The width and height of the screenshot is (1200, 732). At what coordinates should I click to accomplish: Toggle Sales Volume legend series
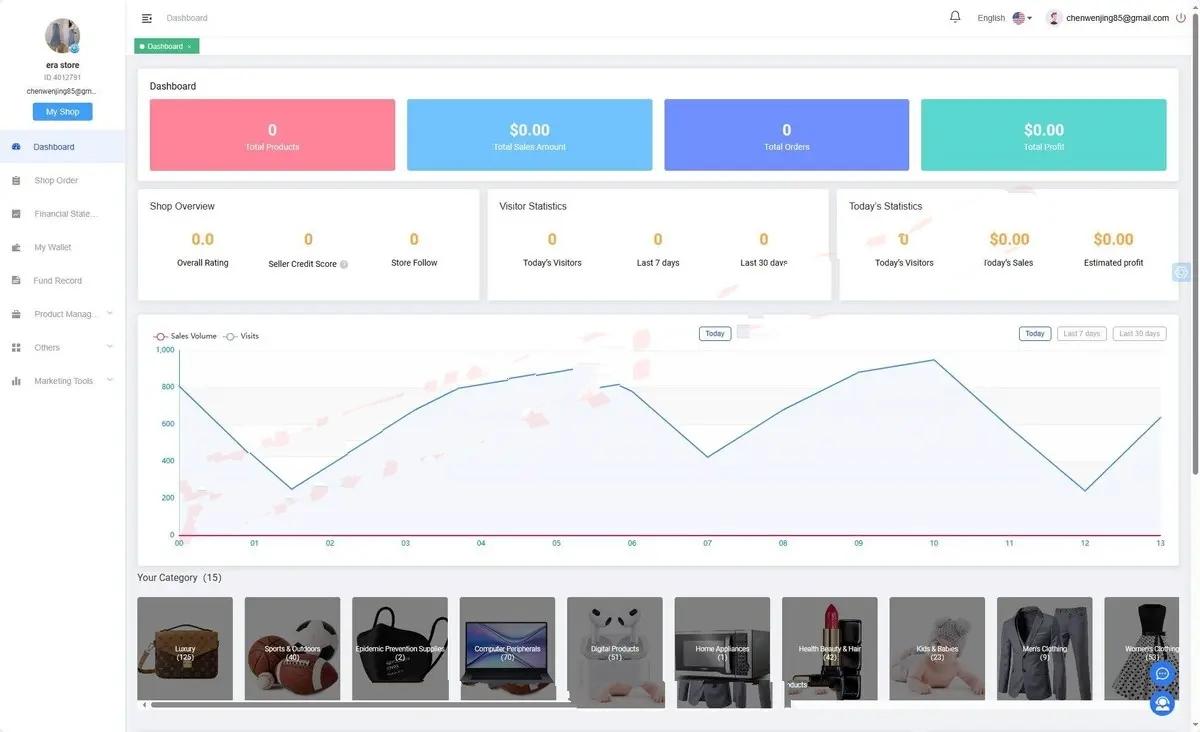185,336
